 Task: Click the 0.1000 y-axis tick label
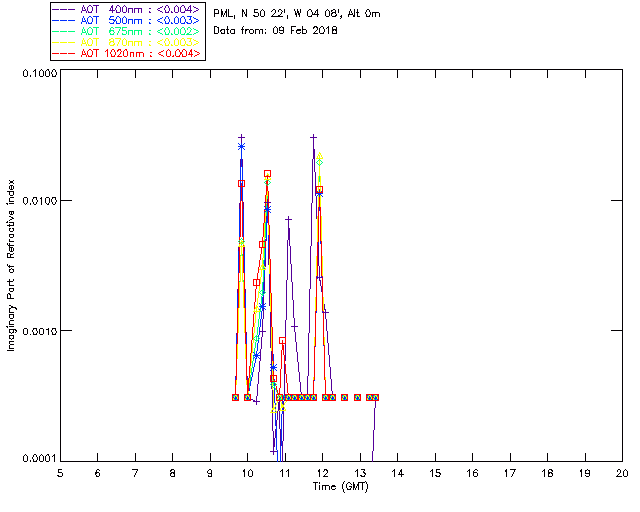39,73
